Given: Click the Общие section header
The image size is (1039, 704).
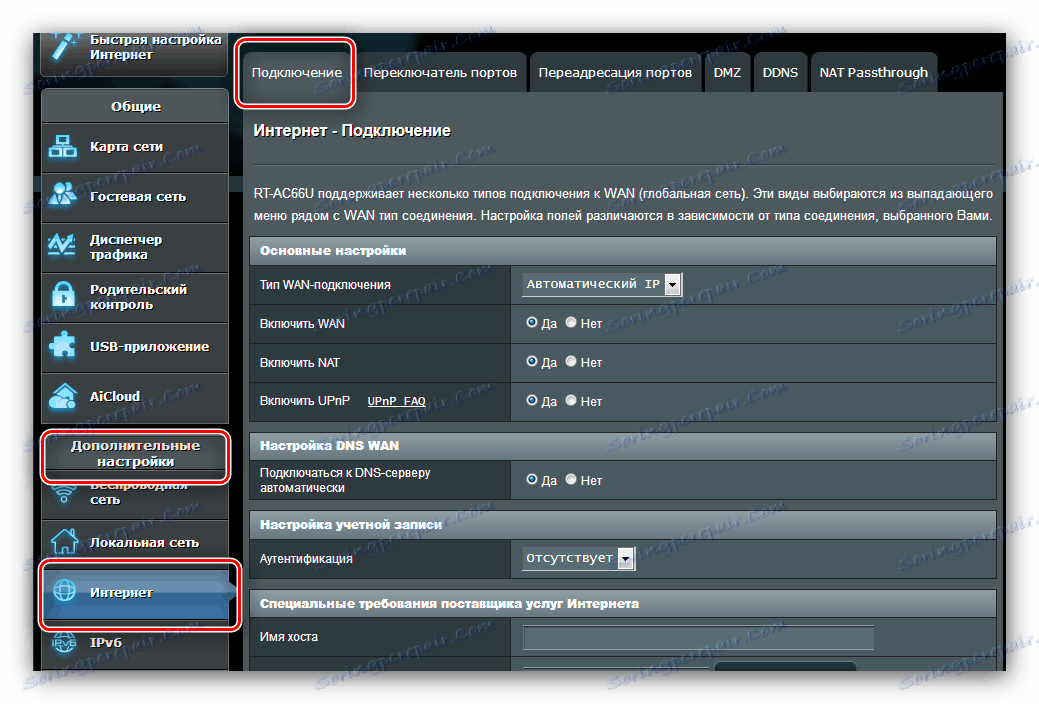Looking at the screenshot, I should pyautogui.click(x=136, y=106).
